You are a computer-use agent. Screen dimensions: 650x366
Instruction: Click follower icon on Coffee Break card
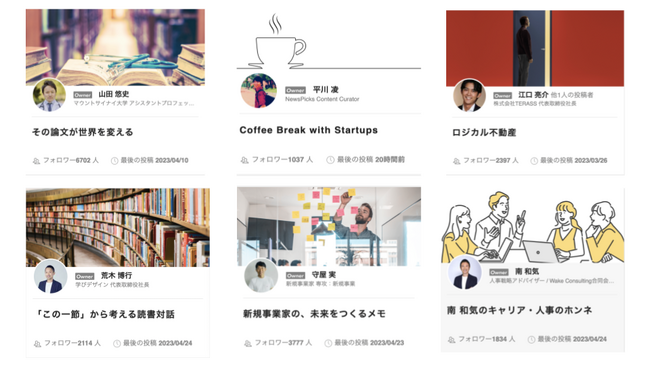(x=245, y=160)
